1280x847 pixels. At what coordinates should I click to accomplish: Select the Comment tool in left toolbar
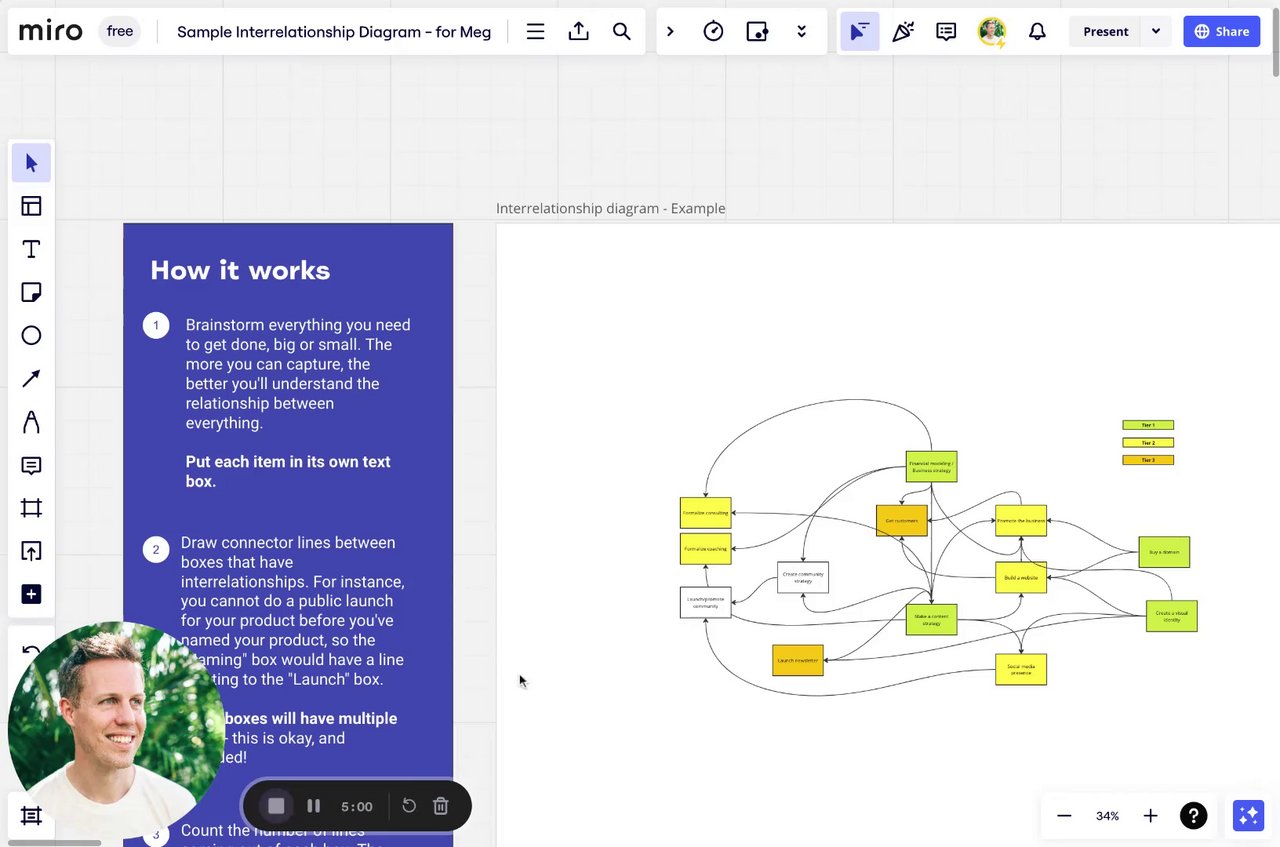point(31,465)
